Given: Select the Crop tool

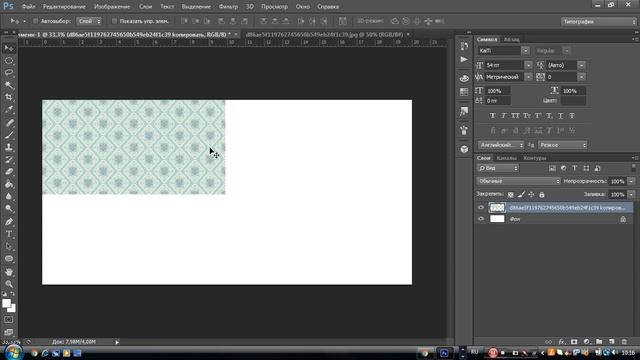Looking at the screenshot, I should coord(9,98).
